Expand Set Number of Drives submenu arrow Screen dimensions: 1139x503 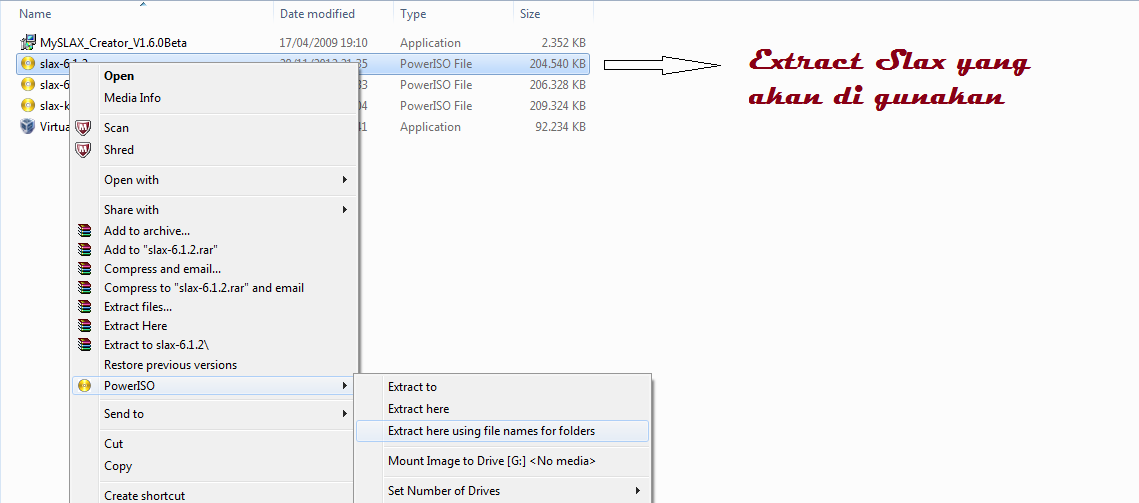pyautogui.click(x=638, y=491)
